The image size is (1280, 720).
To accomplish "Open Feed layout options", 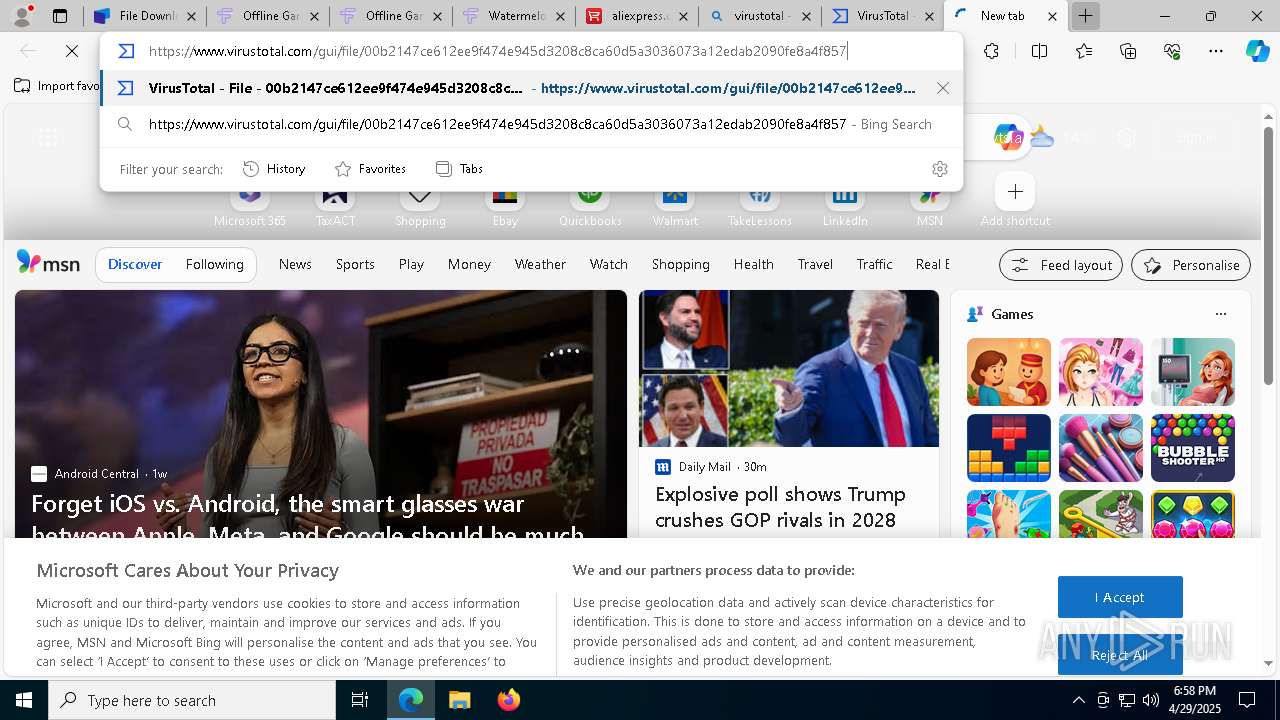I will (1061, 265).
